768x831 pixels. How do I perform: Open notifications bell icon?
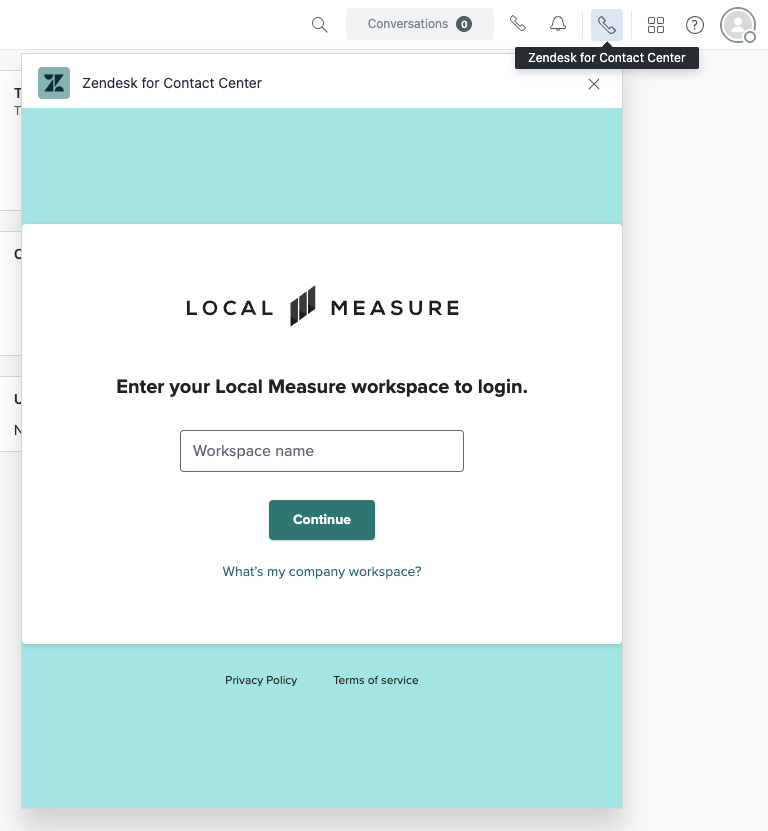click(558, 24)
